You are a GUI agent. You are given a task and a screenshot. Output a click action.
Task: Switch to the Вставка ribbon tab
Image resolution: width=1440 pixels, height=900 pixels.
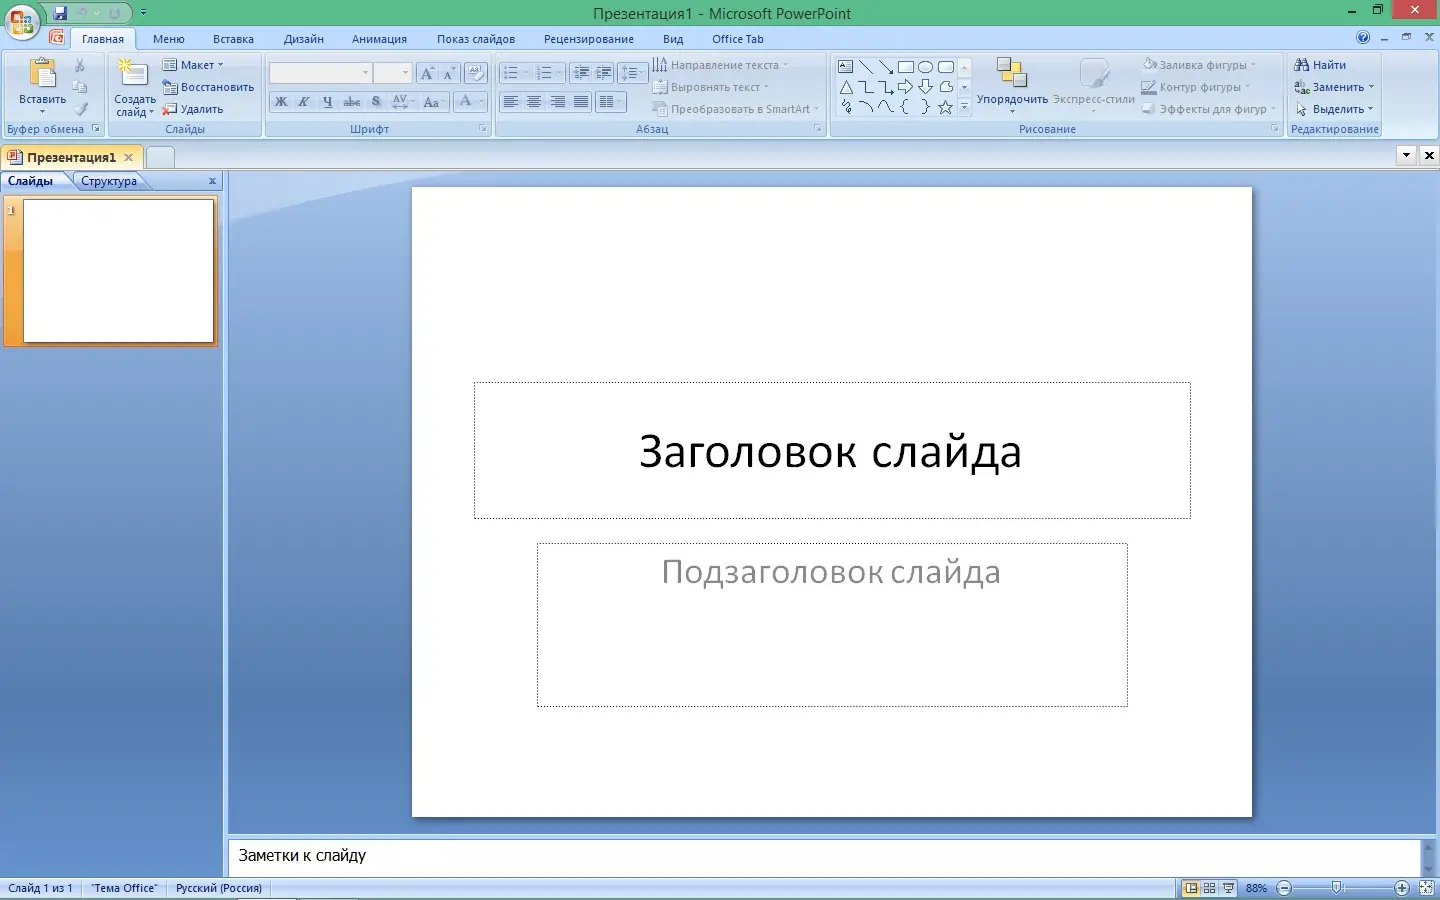tap(233, 39)
